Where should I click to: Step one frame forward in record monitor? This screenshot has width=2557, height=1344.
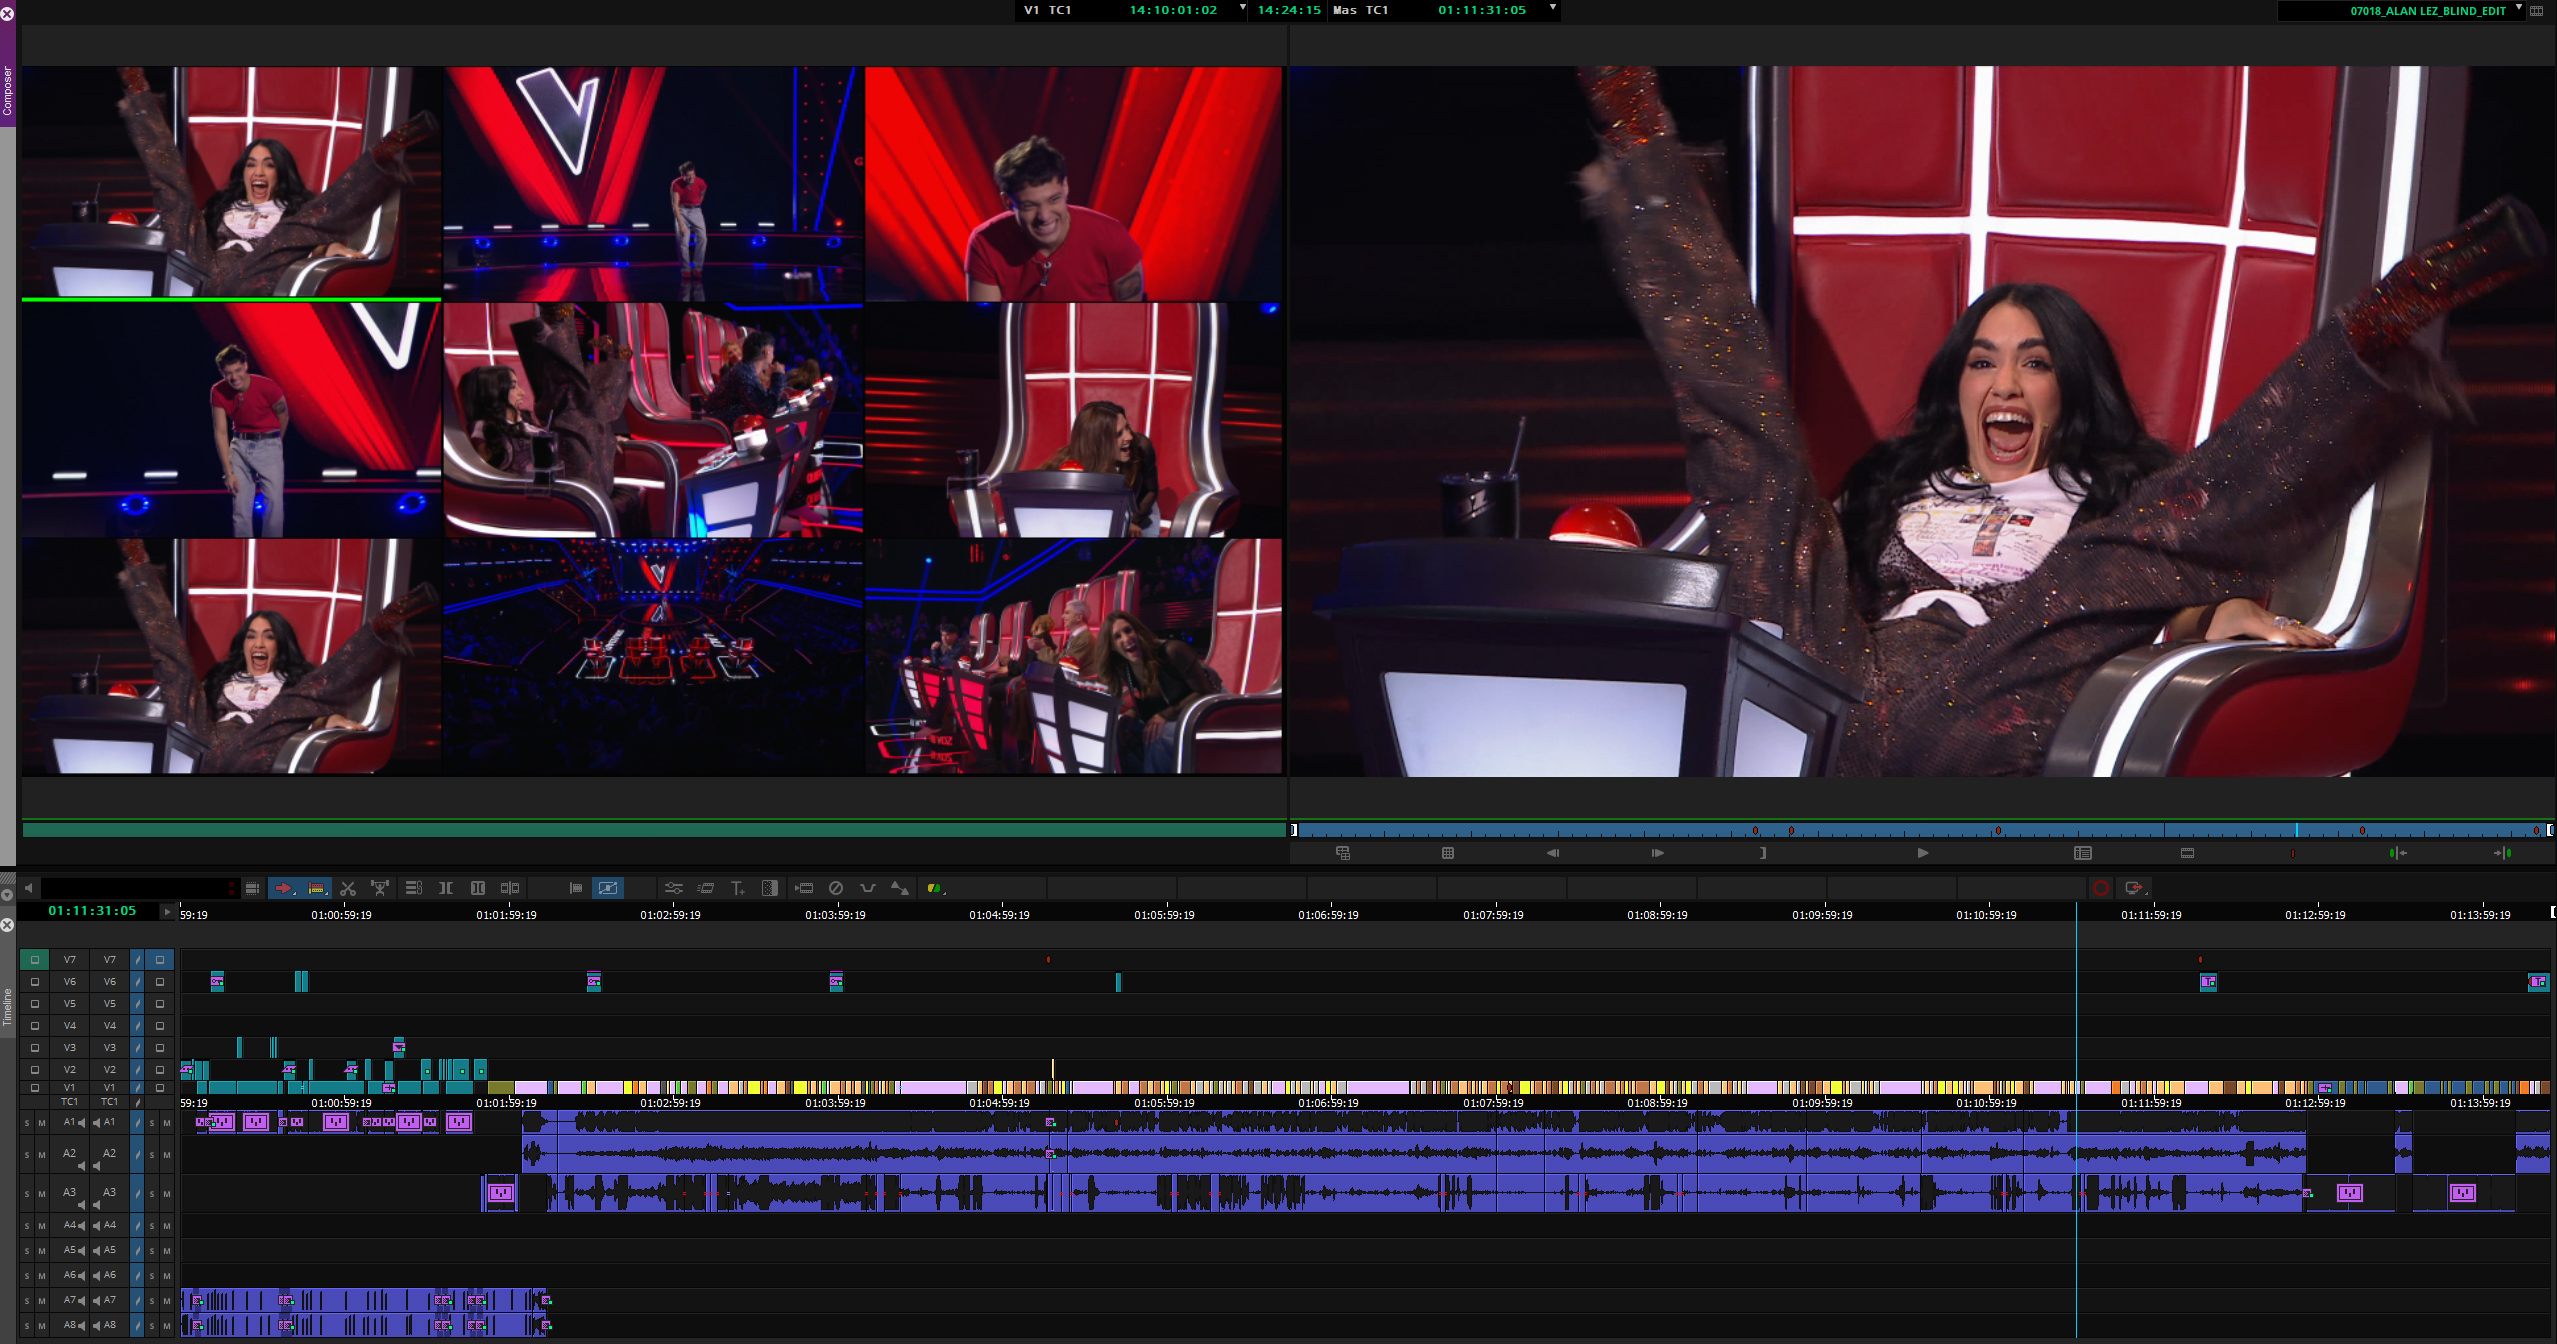1658,853
